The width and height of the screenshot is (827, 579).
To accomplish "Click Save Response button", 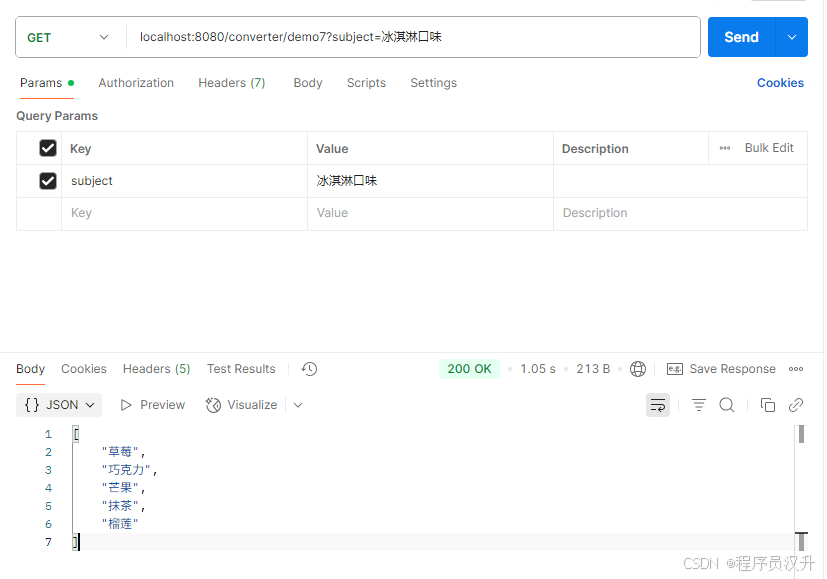I will (x=721, y=369).
